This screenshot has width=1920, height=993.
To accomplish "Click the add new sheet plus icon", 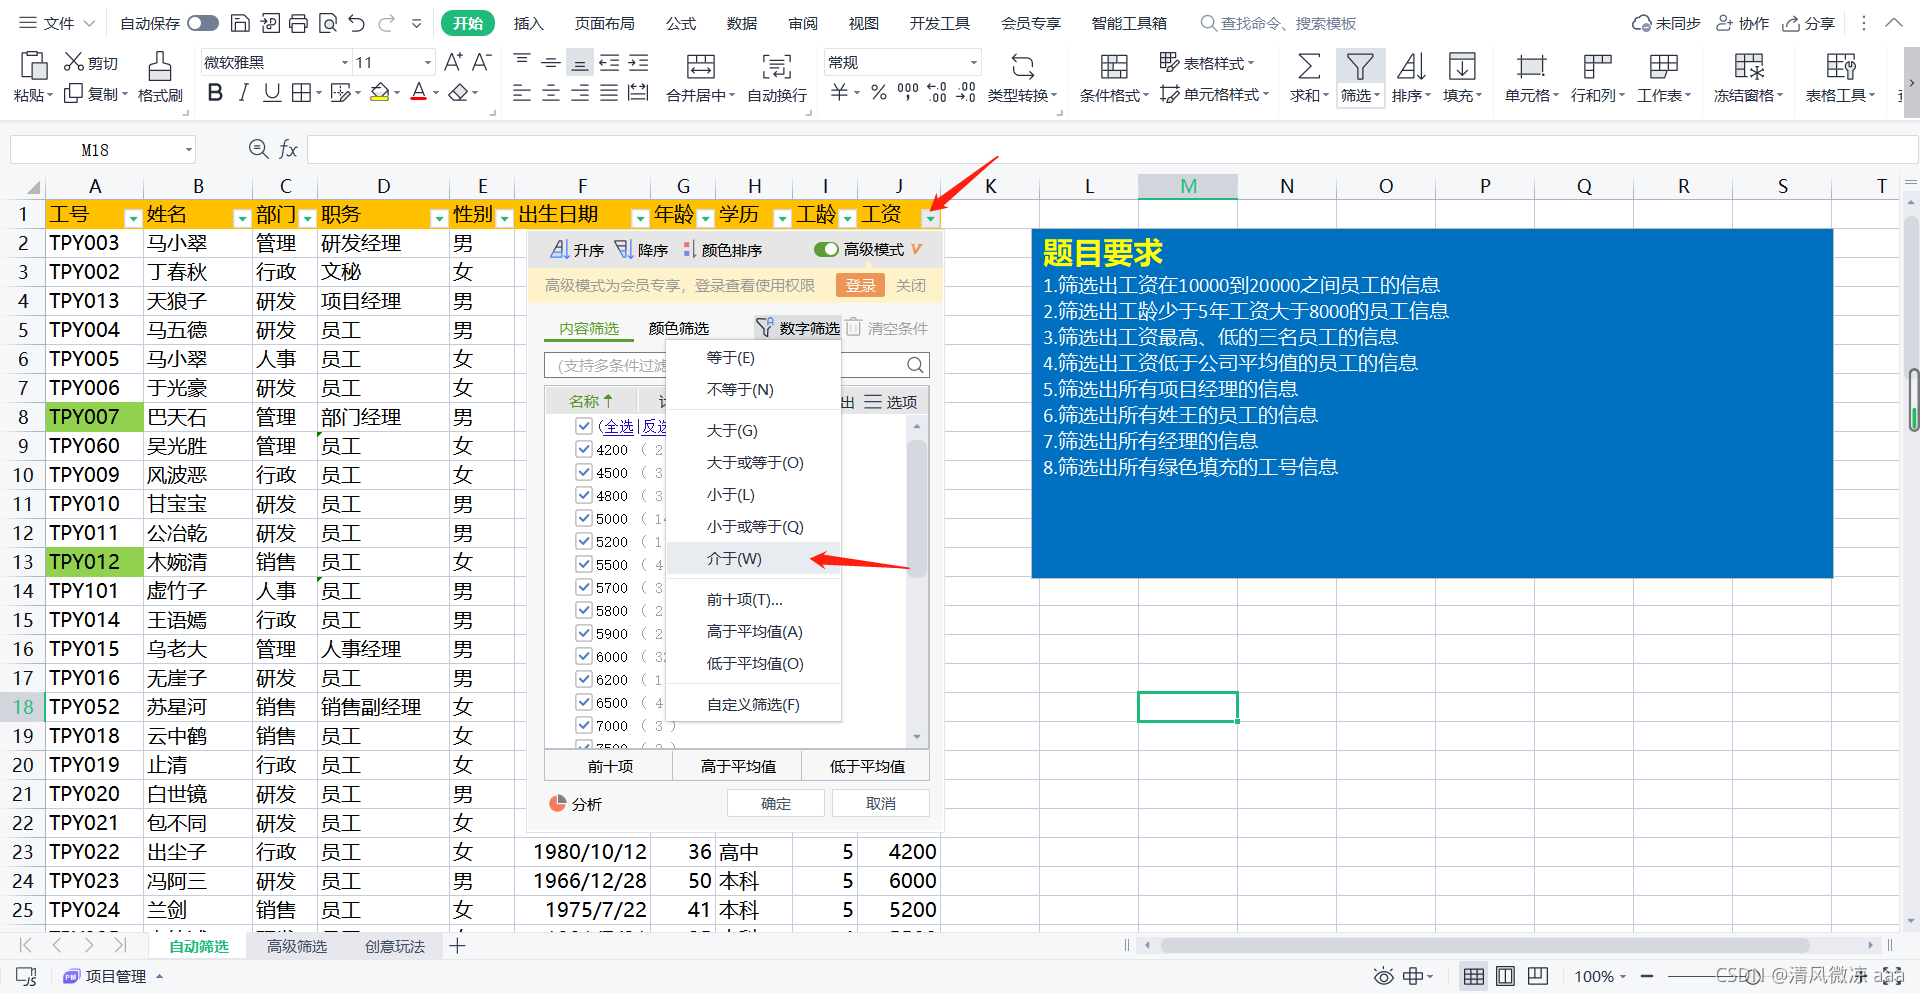I will (457, 946).
